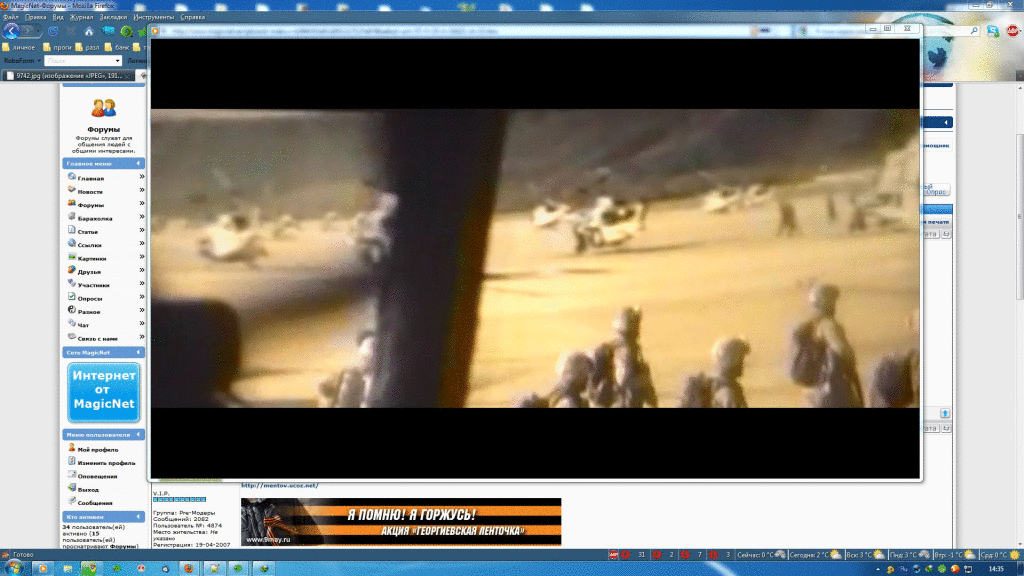
Task: Open the Форумы sidebar menu link
Action: [91, 205]
